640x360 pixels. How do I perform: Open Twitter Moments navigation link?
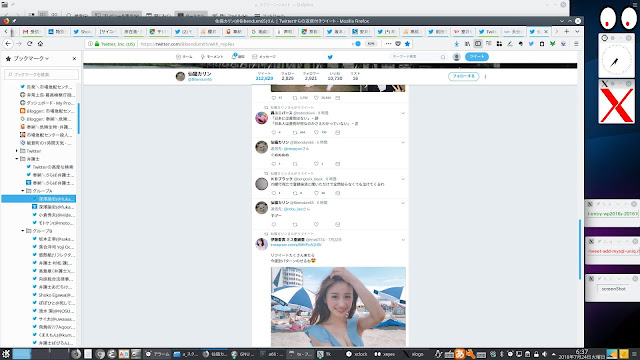(x=212, y=57)
